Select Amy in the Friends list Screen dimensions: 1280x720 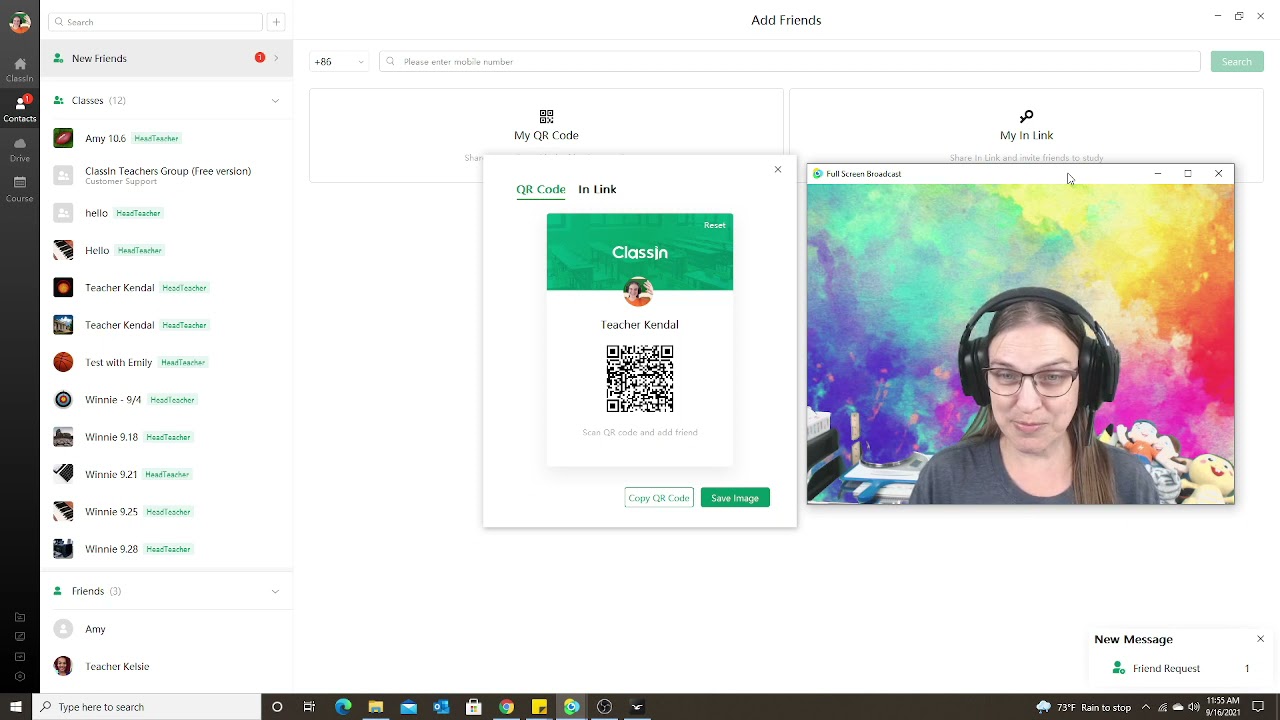(x=167, y=629)
